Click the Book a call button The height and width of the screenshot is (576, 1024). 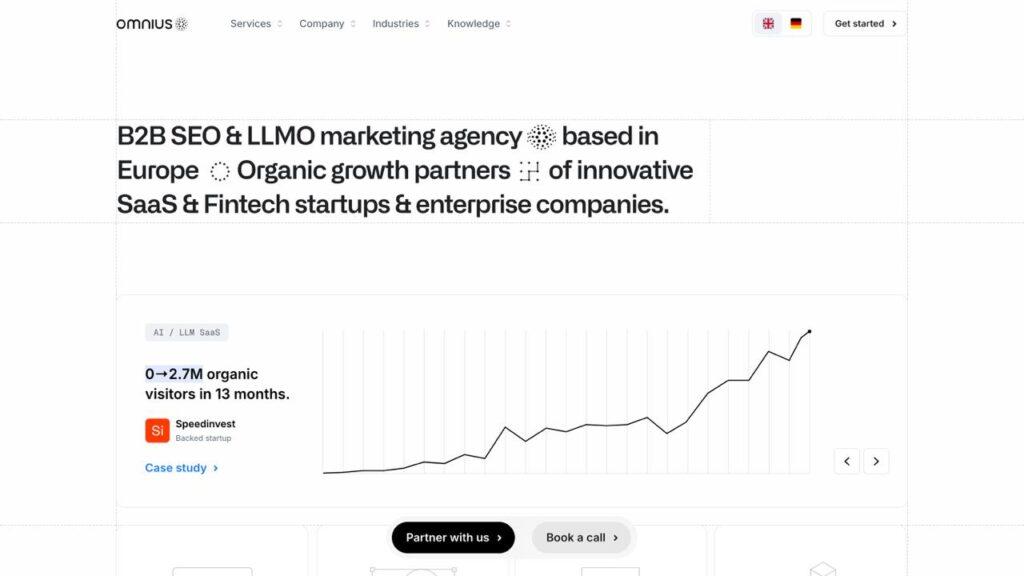click(580, 537)
